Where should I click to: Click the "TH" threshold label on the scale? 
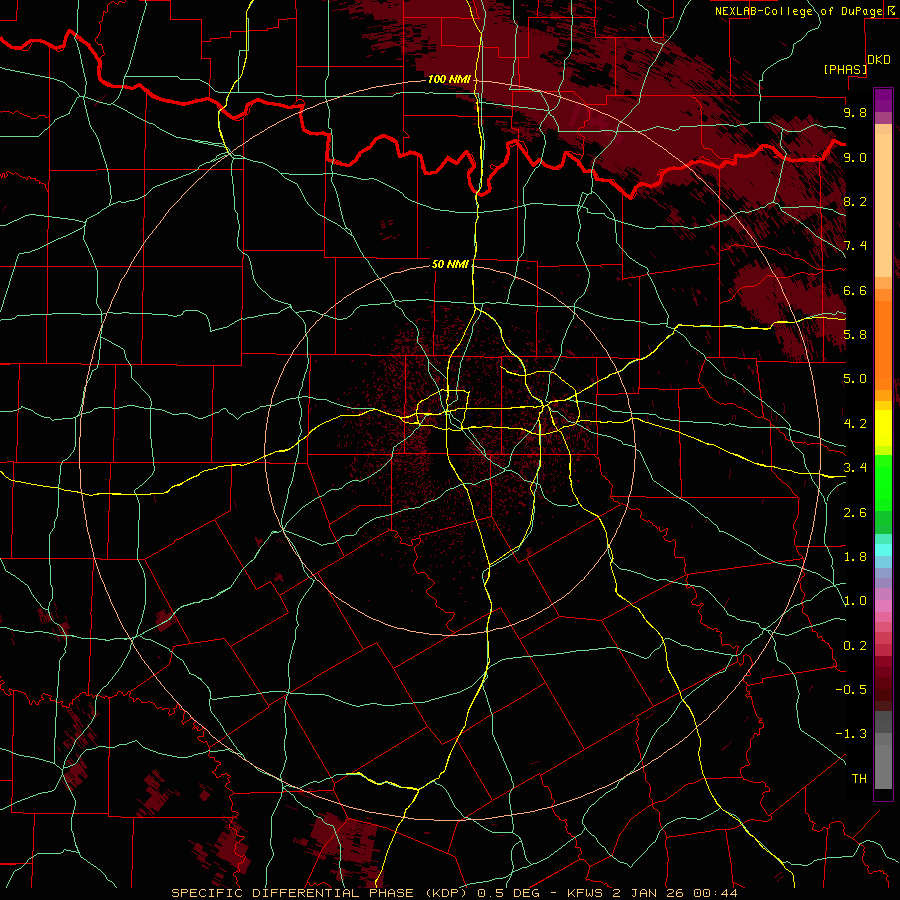[x=859, y=779]
